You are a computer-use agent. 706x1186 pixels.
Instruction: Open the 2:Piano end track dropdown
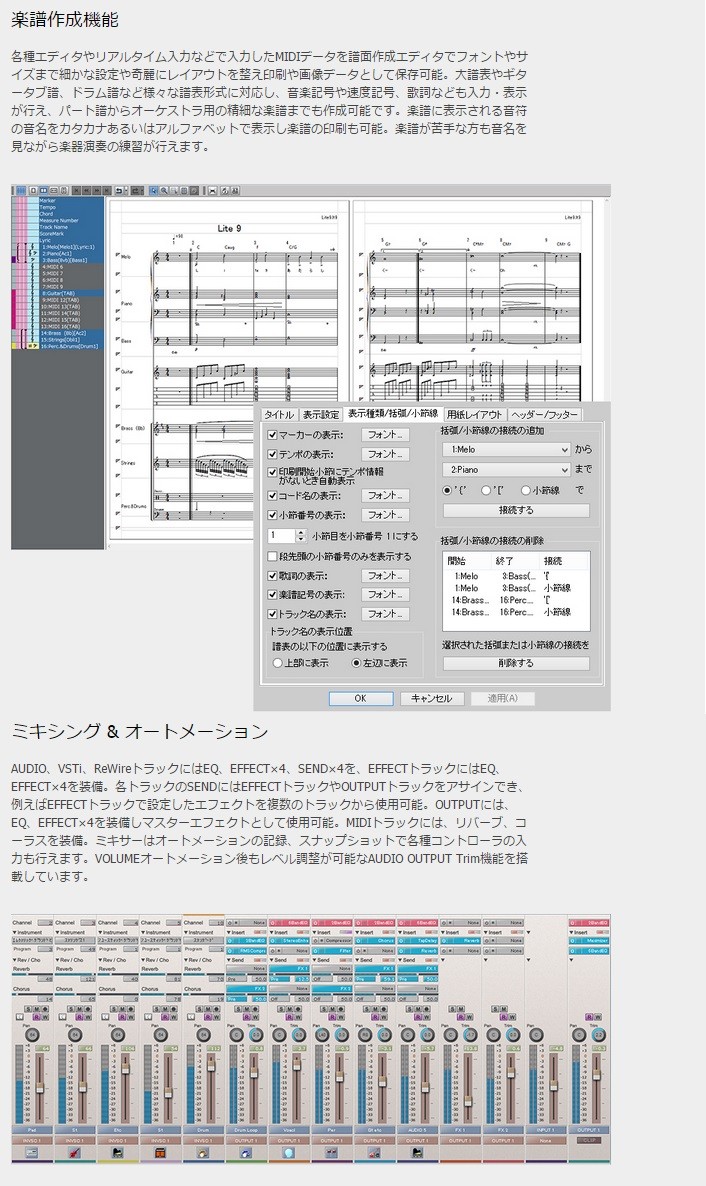tap(506, 470)
